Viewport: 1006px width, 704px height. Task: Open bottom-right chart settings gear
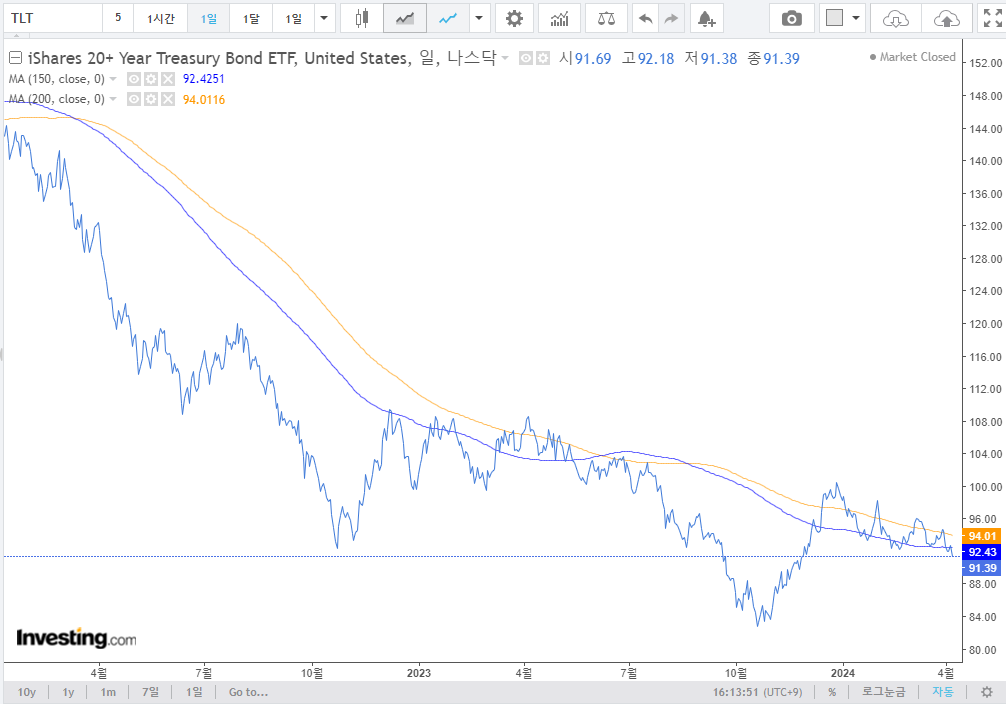(x=987, y=692)
